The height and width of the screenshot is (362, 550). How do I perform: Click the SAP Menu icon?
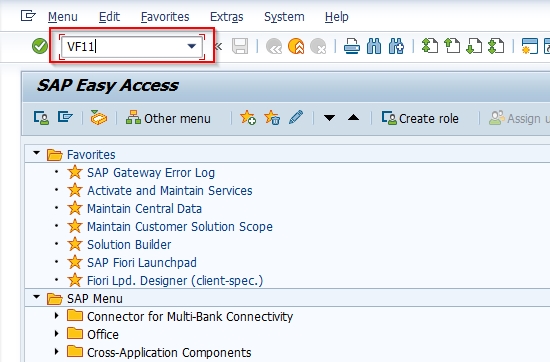65,117
